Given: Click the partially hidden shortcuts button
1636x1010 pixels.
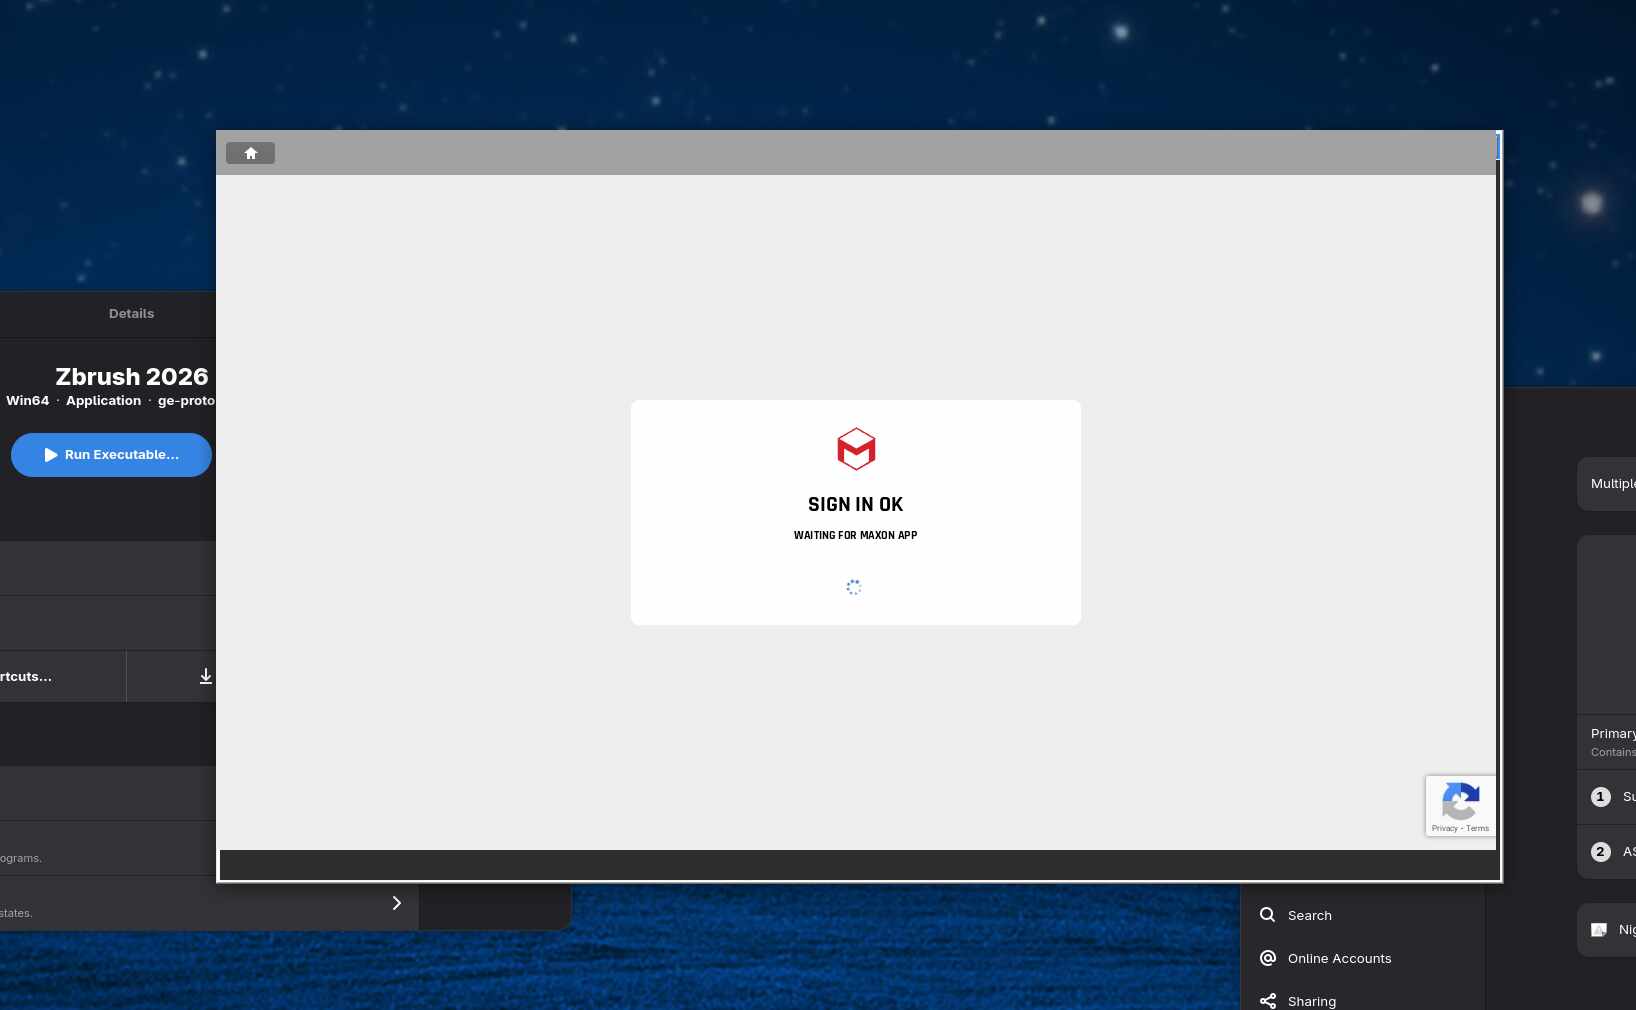Looking at the screenshot, I should (63, 676).
